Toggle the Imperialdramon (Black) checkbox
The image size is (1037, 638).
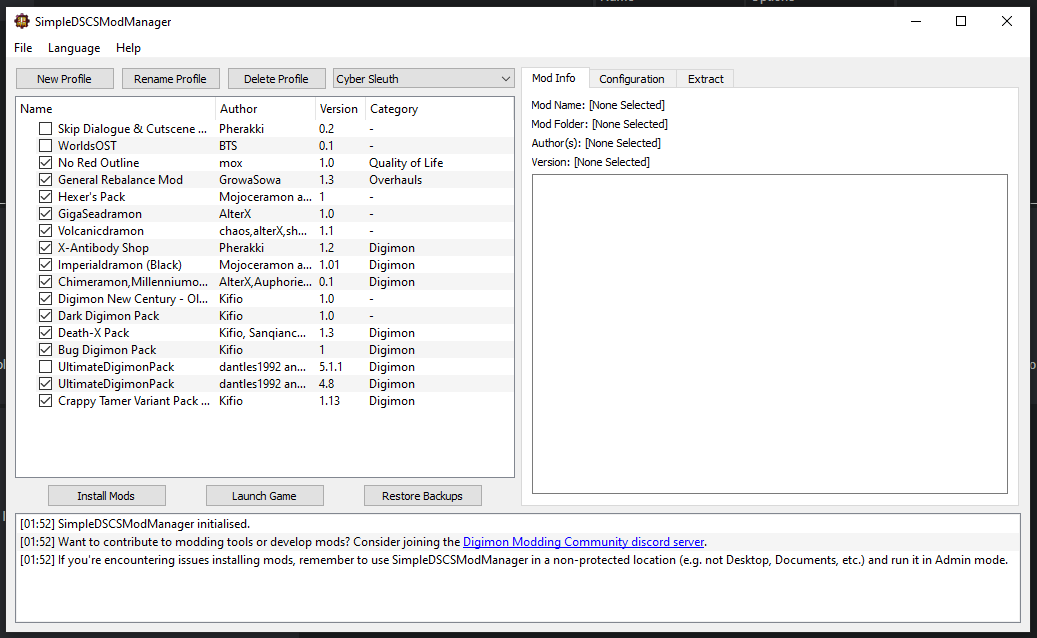point(45,264)
